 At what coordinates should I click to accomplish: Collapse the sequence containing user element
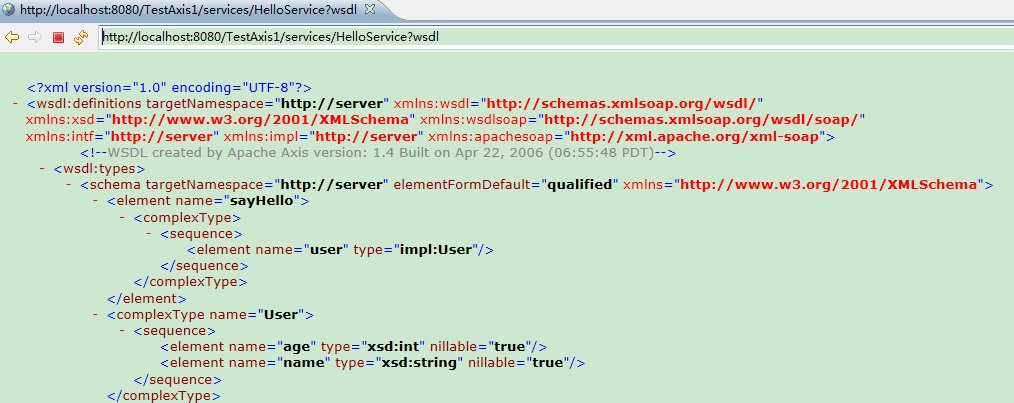(148, 234)
